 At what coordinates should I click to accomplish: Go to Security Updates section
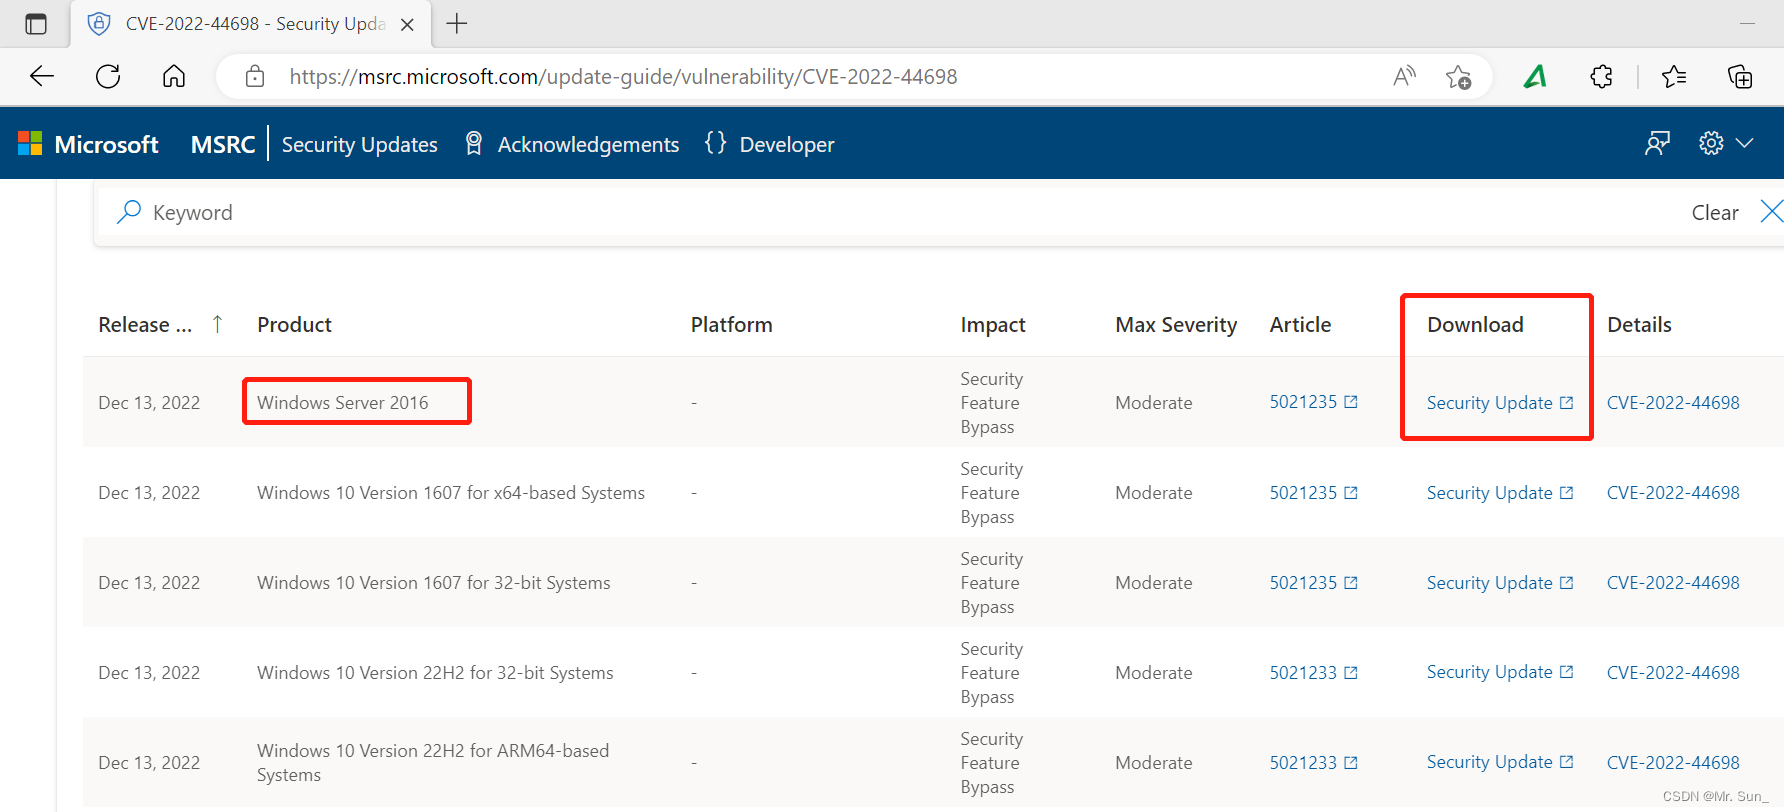click(x=360, y=144)
